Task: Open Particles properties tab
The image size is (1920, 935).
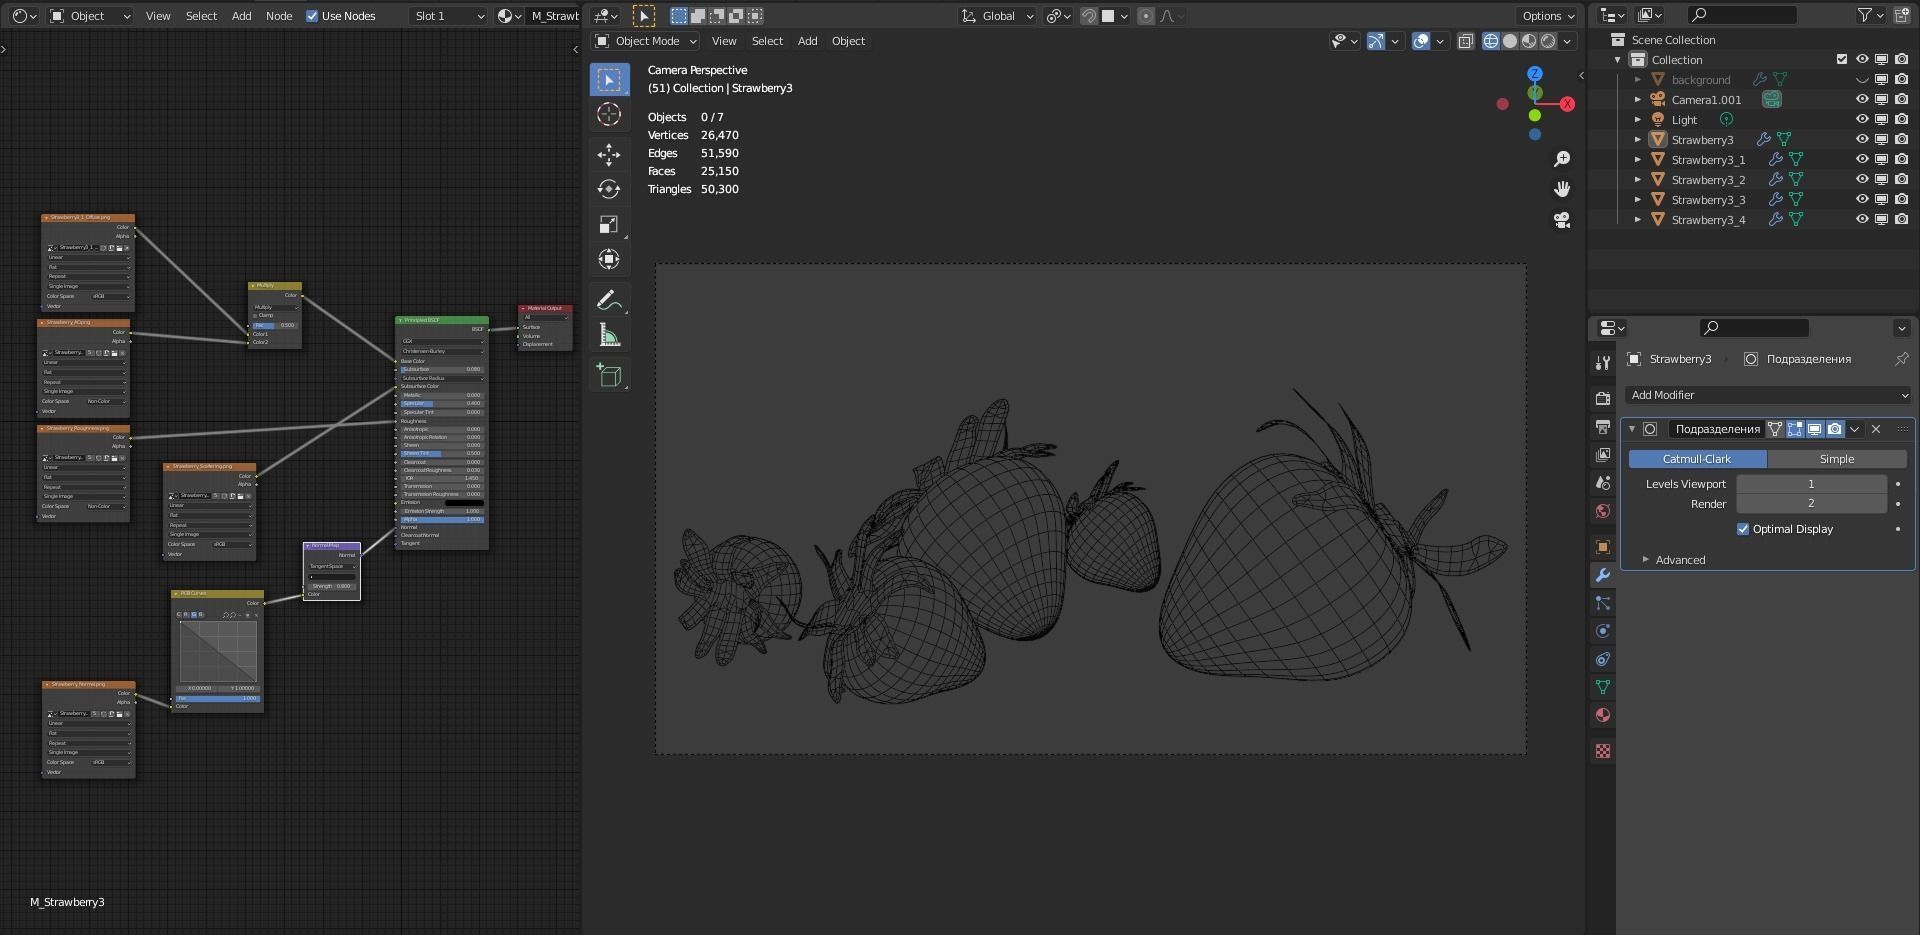Action: (1603, 603)
